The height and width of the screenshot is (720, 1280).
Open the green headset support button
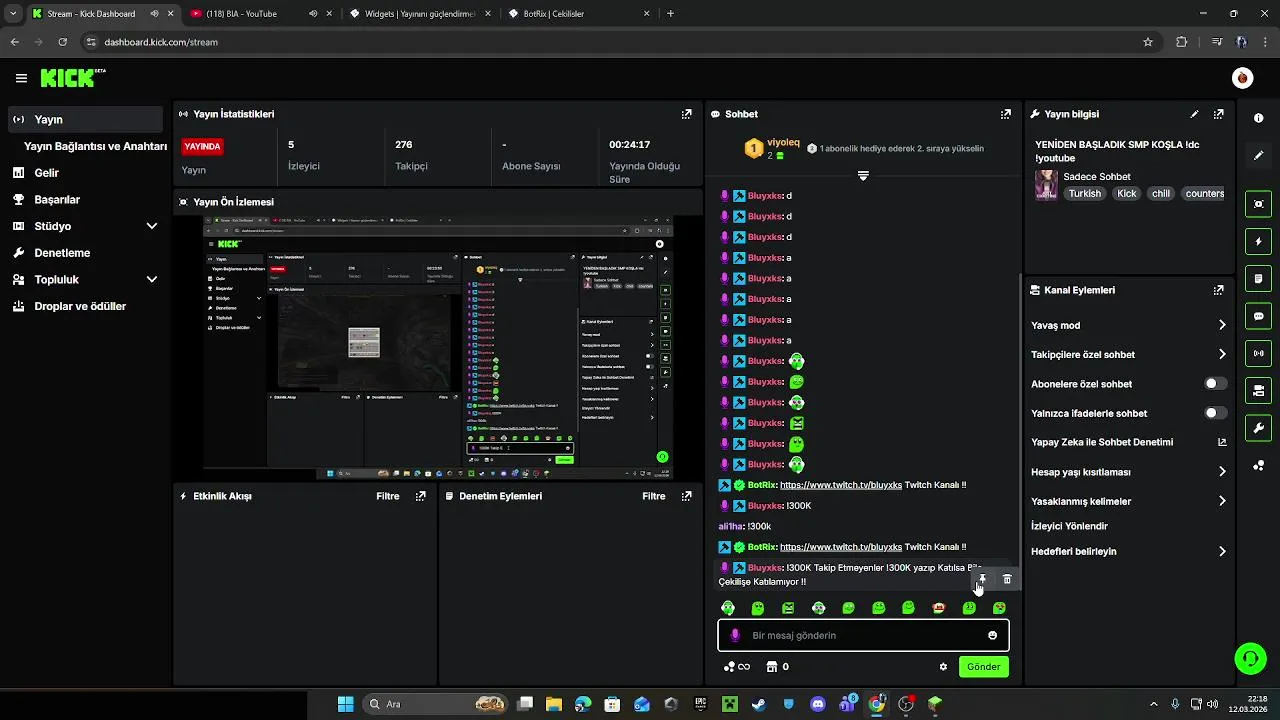click(1250, 658)
